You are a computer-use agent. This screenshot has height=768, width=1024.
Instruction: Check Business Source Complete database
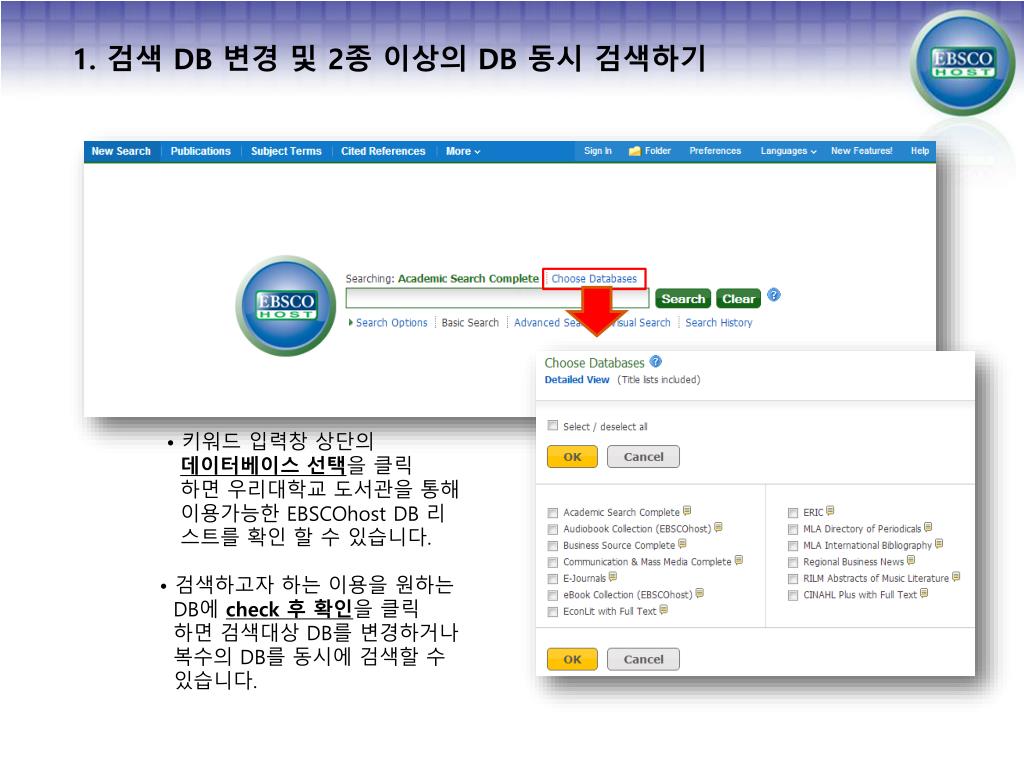553,545
